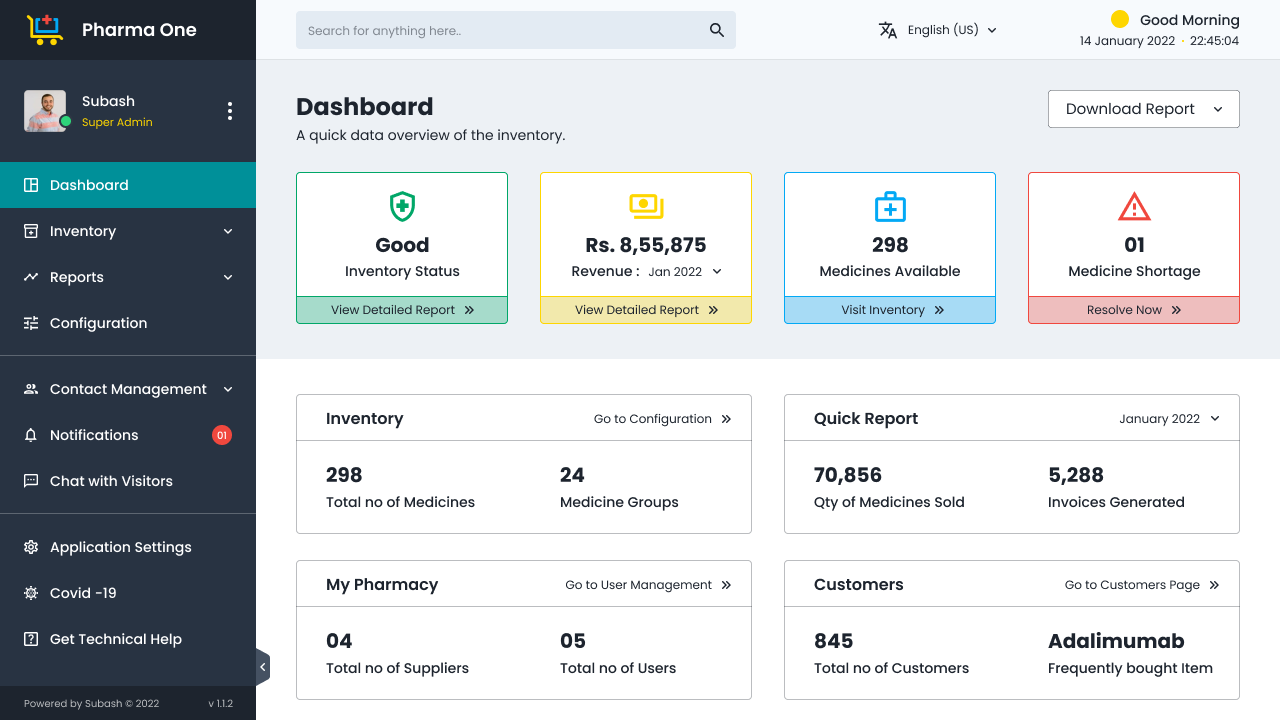The height and width of the screenshot is (720, 1280).
Task: Click the Covid-19 virus icon
Action: (31, 593)
